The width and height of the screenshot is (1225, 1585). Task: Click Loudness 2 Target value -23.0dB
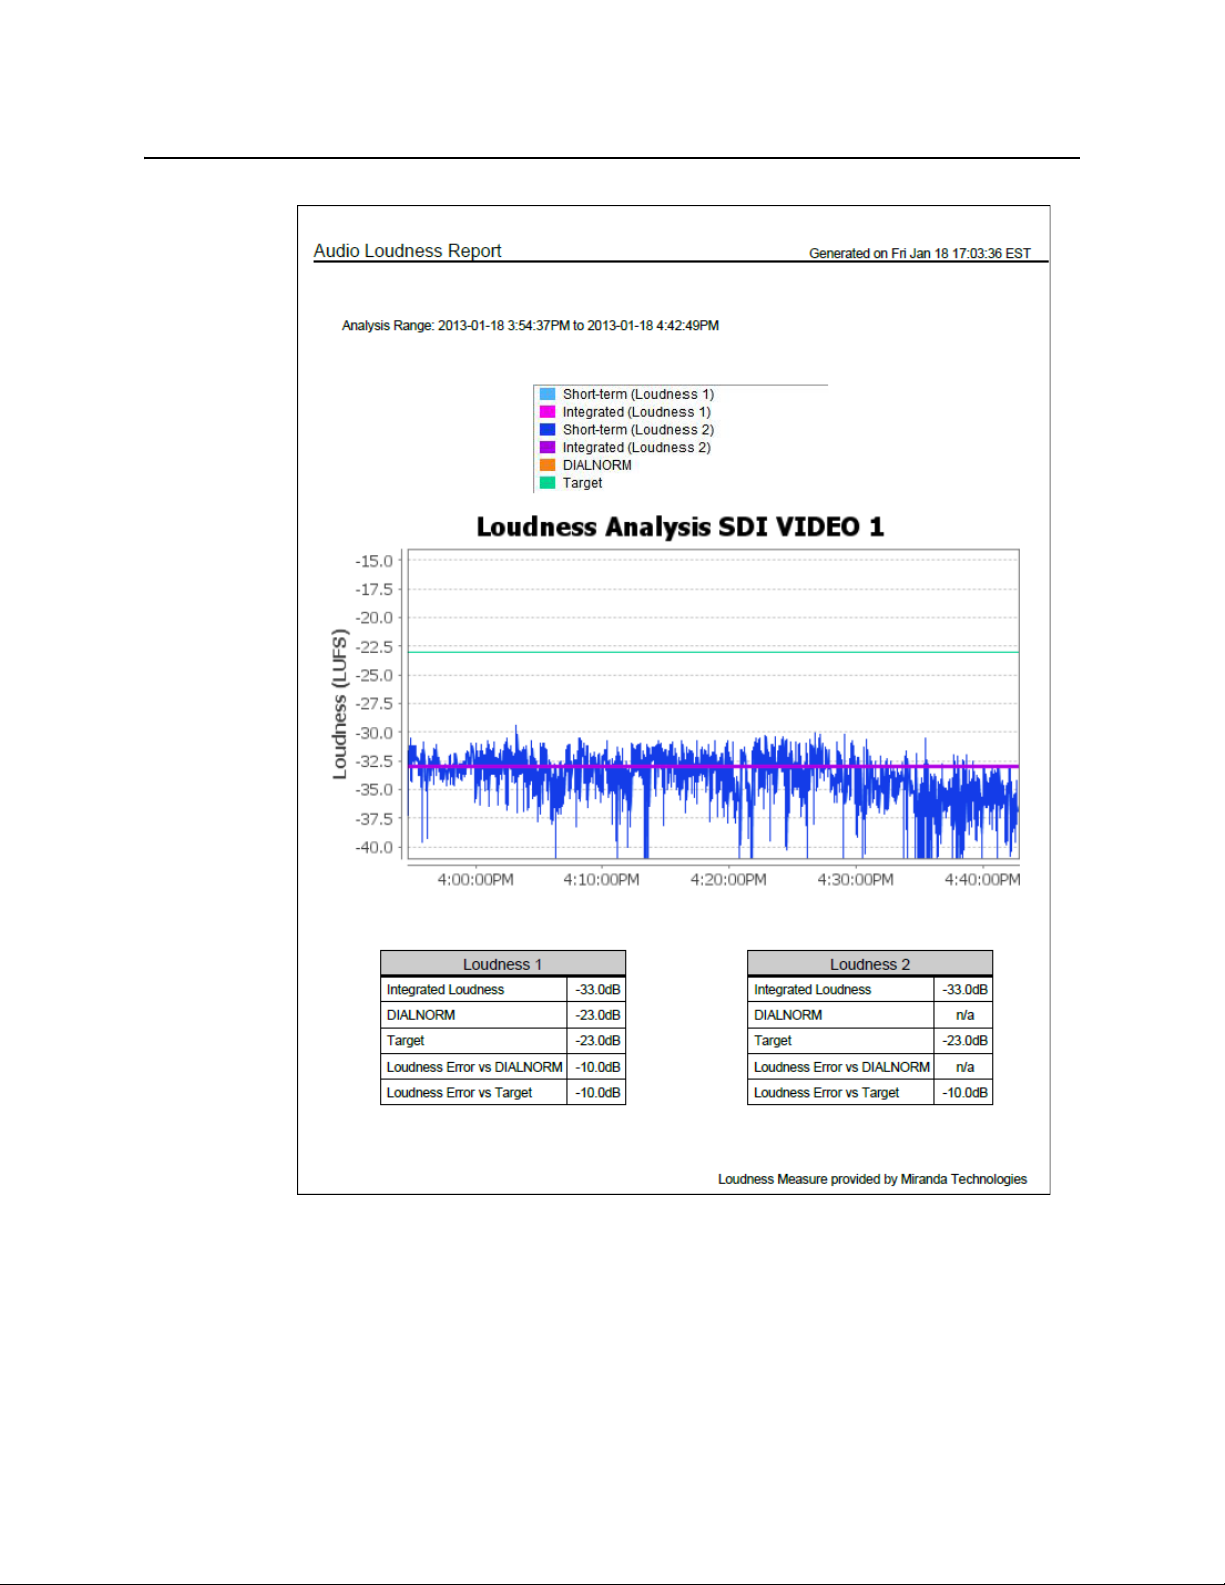click(x=964, y=1041)
